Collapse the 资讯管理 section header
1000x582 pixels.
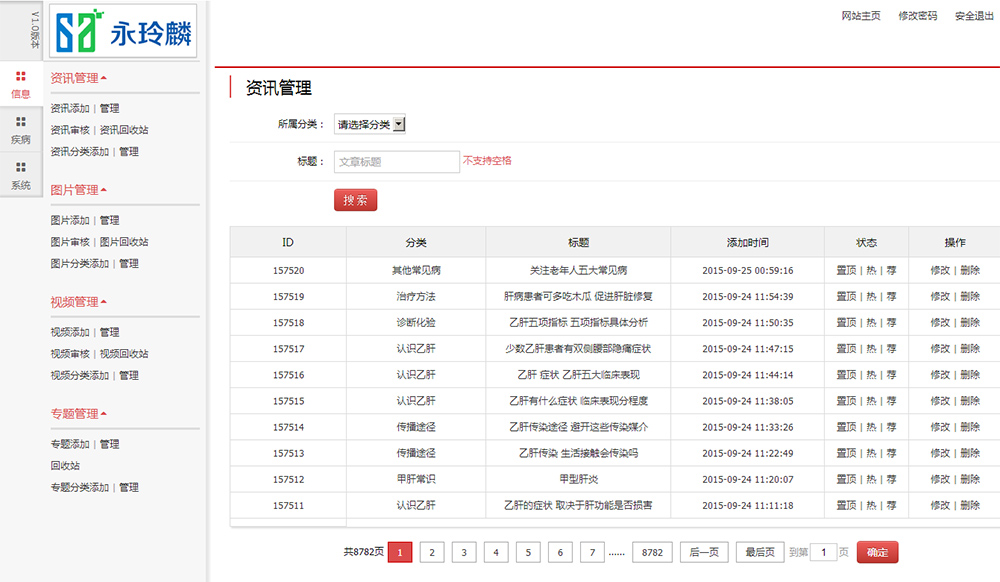(73, 76)
